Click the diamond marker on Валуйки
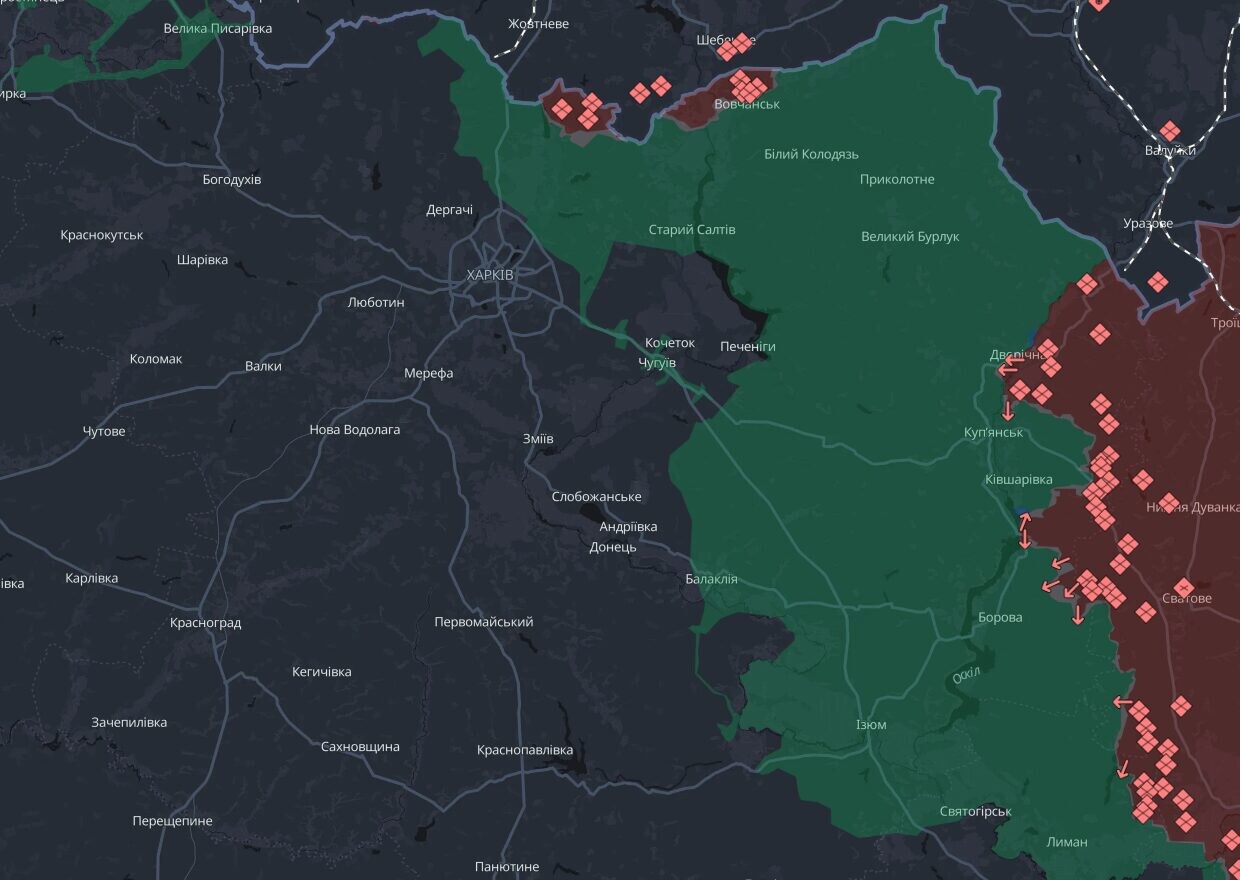 click(1169, 131)
